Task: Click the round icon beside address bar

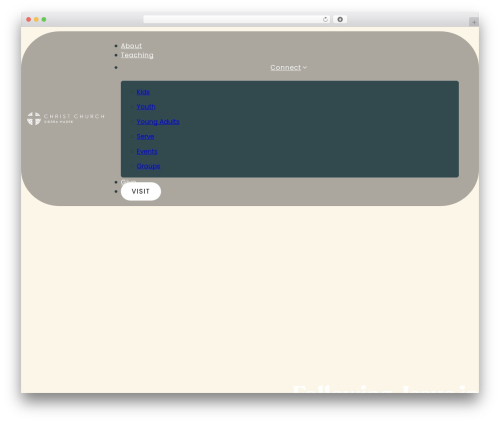Action: (340, 19)
